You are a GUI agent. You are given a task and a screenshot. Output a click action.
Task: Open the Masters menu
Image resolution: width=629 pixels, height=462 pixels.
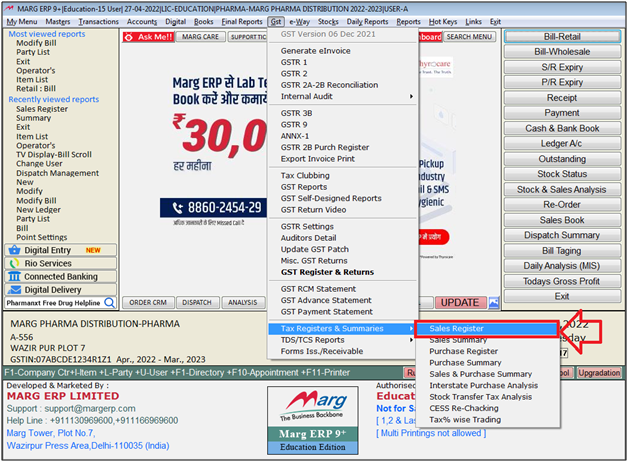click(x=57, y=22)
